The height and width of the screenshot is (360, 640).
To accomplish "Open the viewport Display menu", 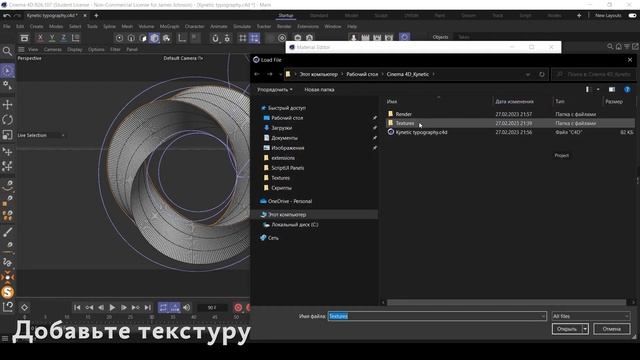I will (75, 49).
